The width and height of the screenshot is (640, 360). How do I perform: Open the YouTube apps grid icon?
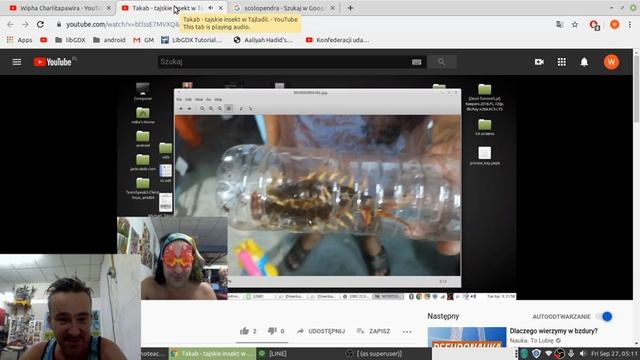click(x=562, y=62)
